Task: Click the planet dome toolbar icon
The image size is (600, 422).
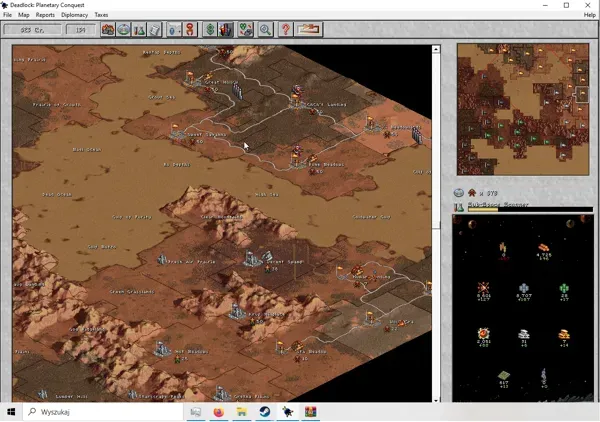Action: (124, 29)
